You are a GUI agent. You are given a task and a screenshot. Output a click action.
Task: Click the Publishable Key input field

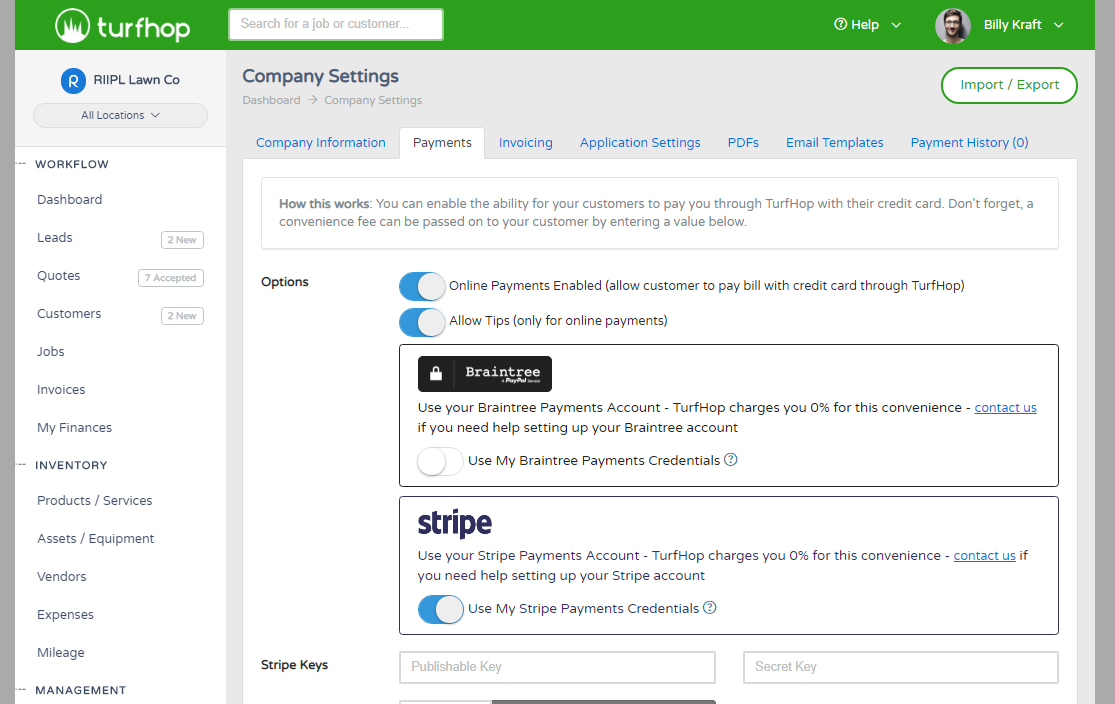coord(557,667)
